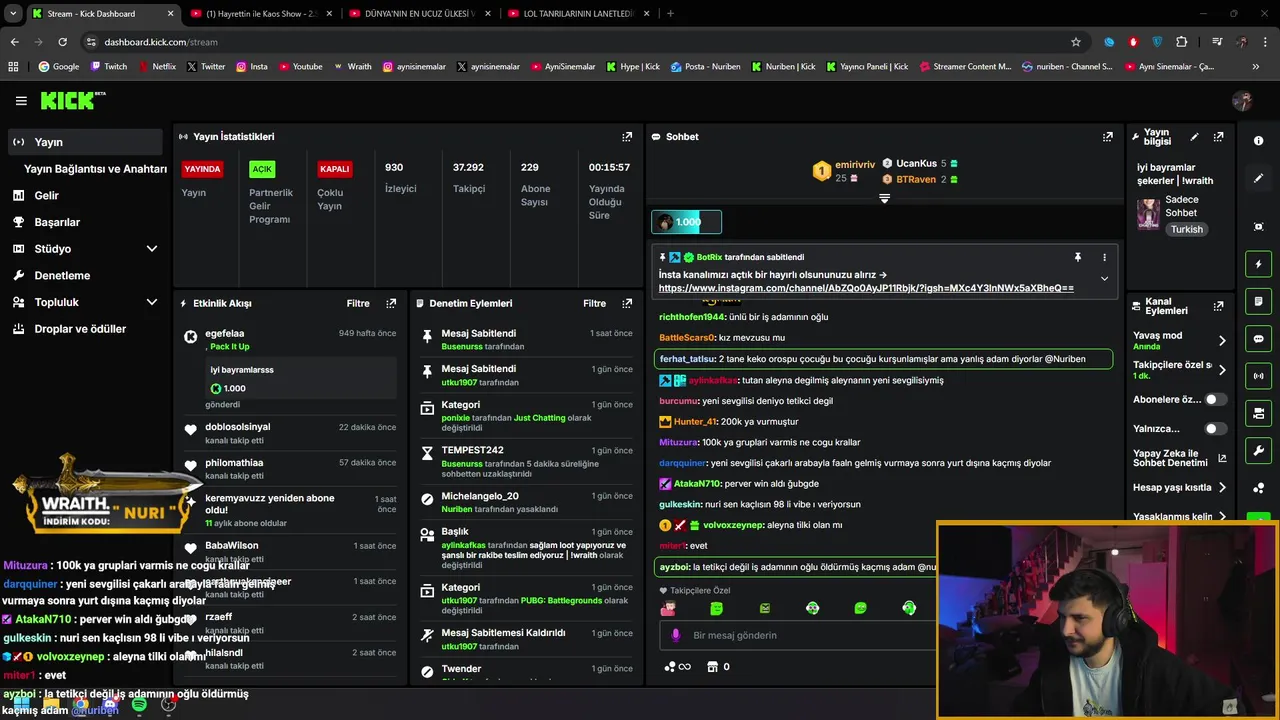
Task: Pop out the Sohbet chat panel
Action: pyautogui.click(x=1108, y=136)
